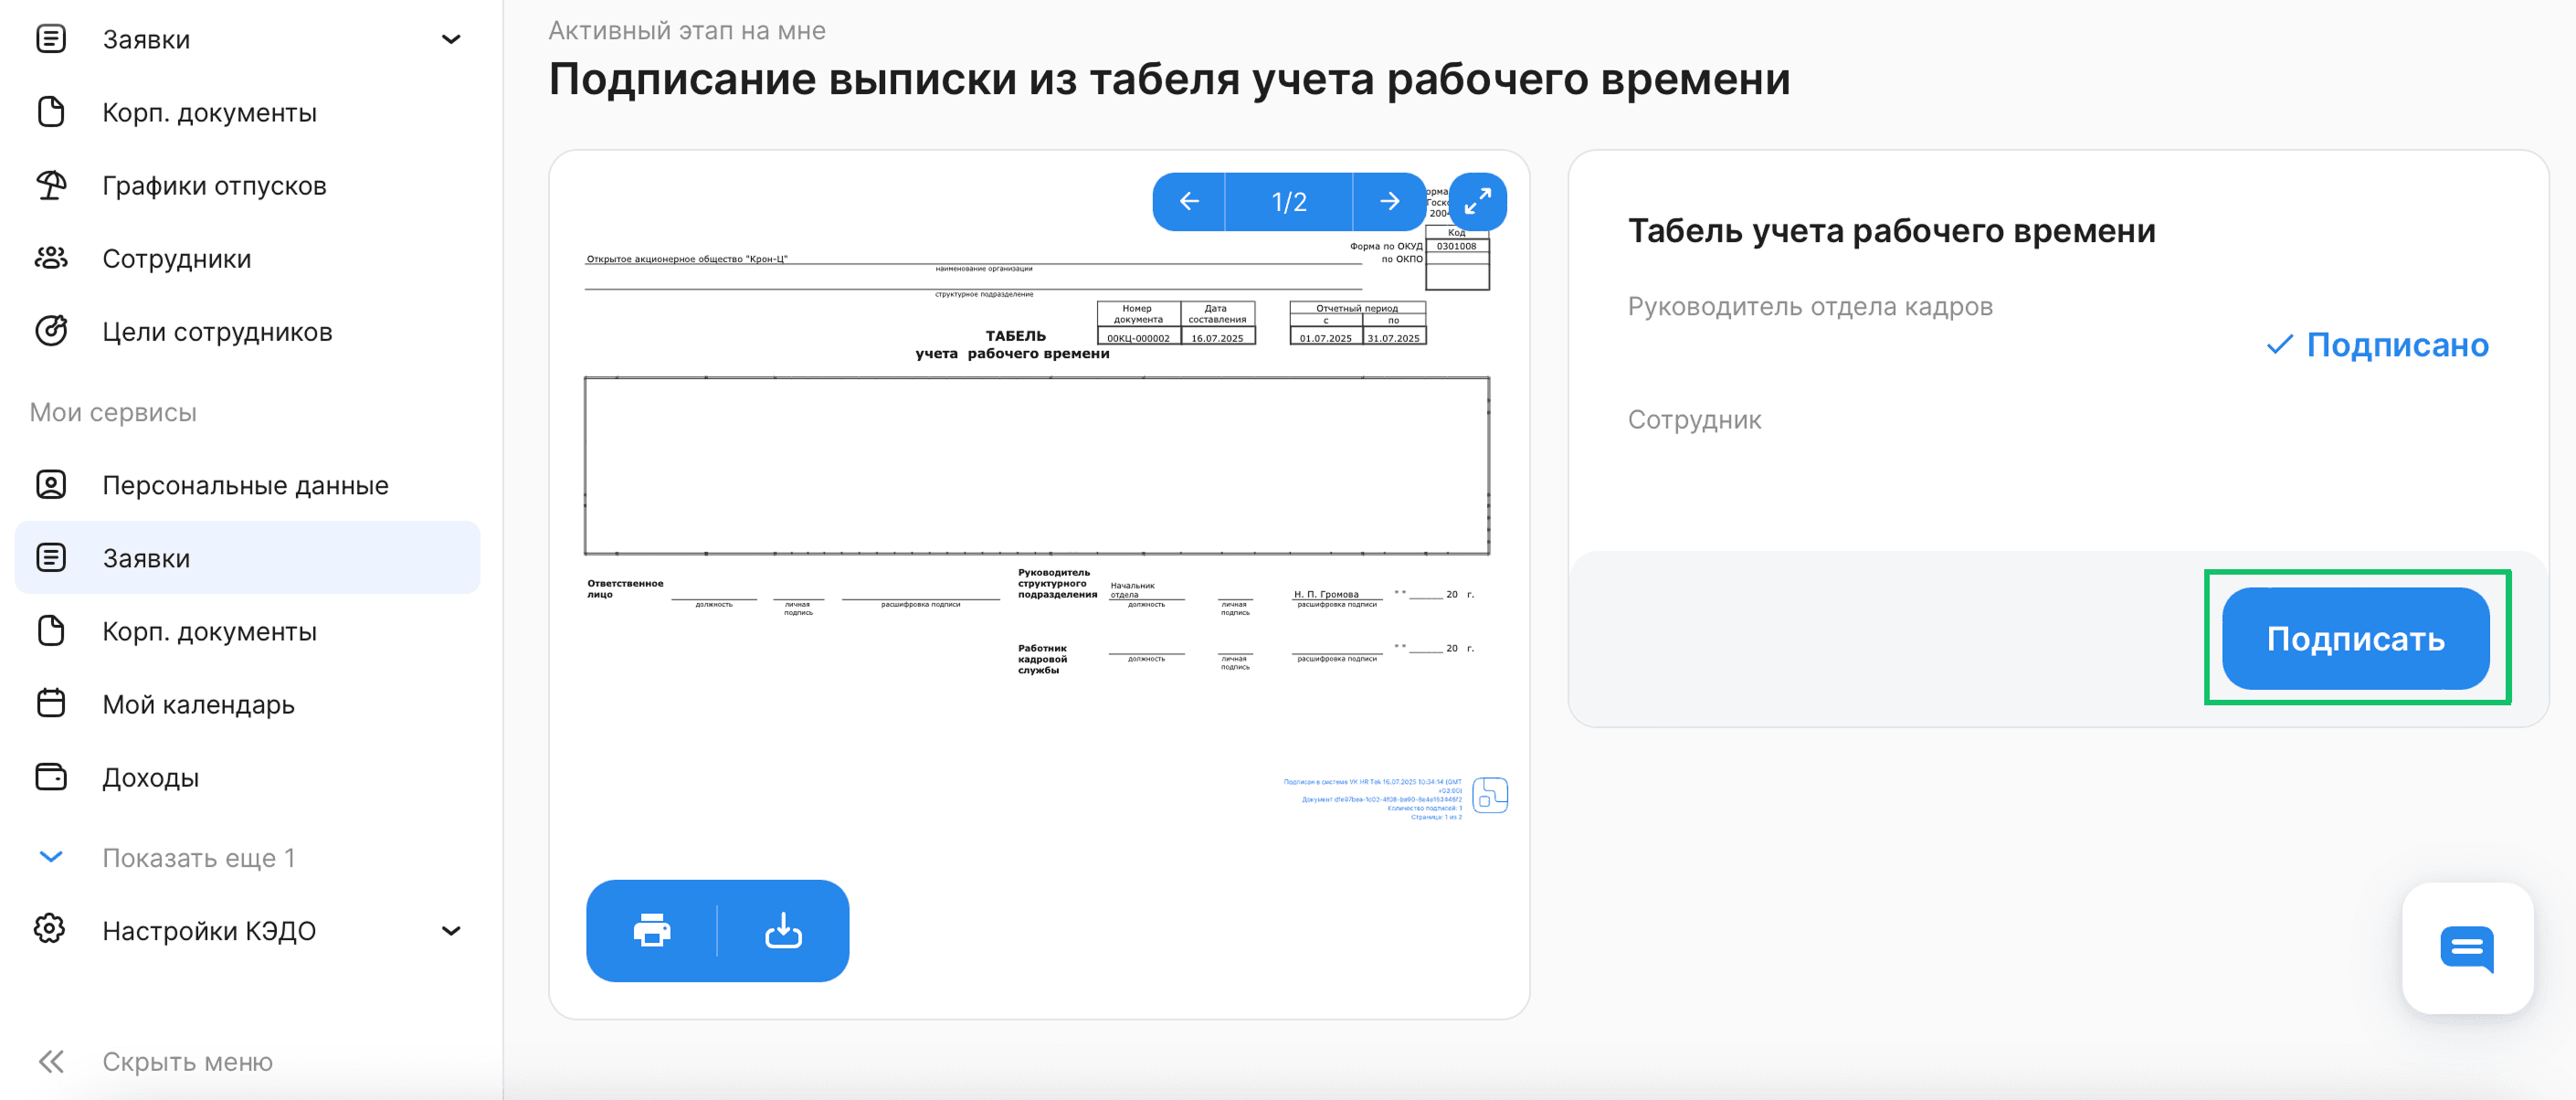
Task: Expand document to fullscreen view
Action: pos(1477,201)
